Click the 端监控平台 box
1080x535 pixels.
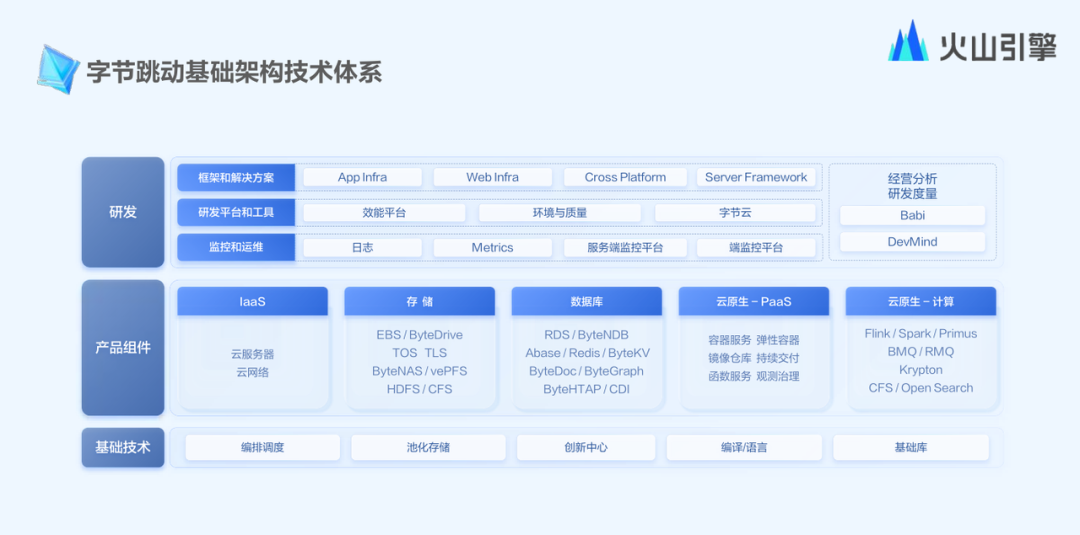pyautogui.click(x=756, y=248)
